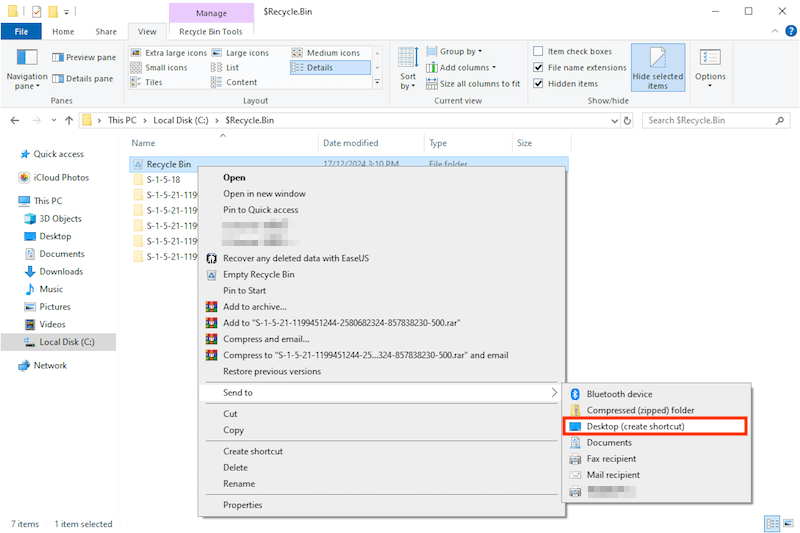This screenshot has height=533, width=800.
Task: Collapse the ribbon with chevron
Action: point(774,31)
